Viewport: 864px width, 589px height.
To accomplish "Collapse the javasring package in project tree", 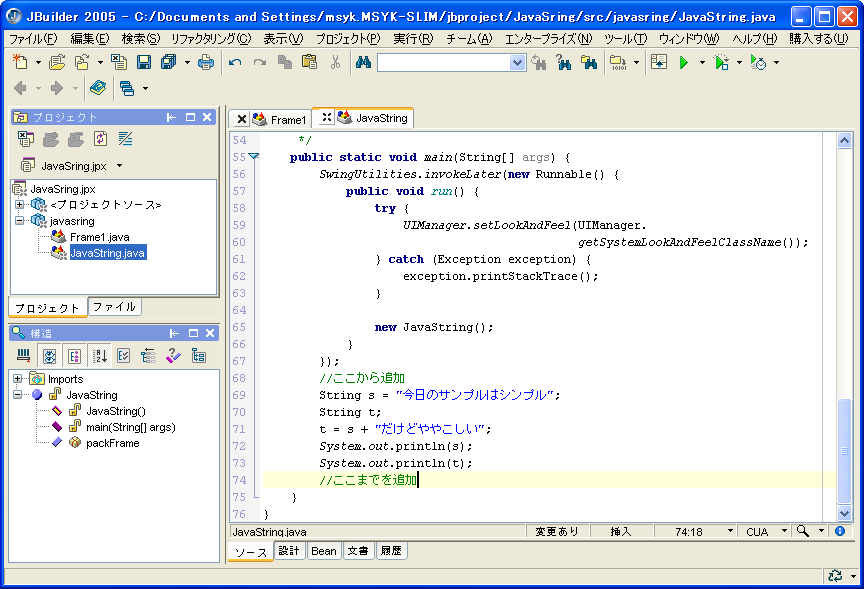I will pos(18,221).
